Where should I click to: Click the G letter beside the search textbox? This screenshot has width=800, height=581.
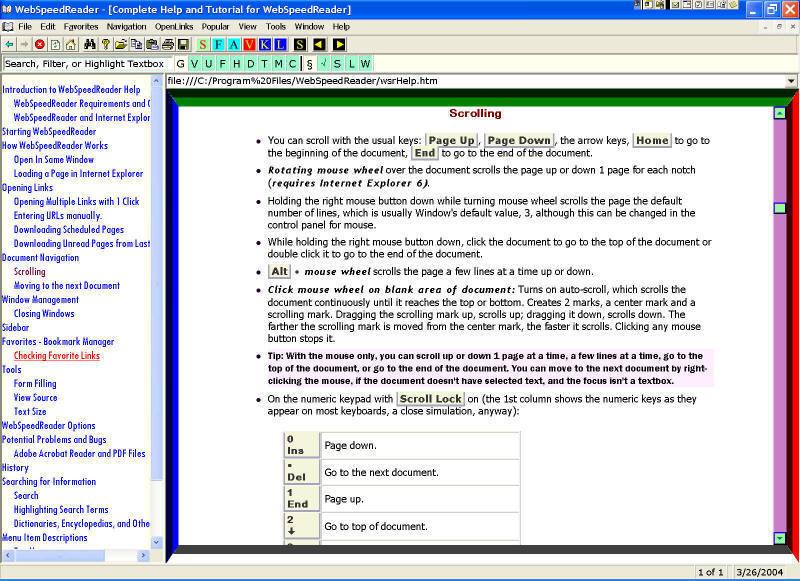coord(180,64)
